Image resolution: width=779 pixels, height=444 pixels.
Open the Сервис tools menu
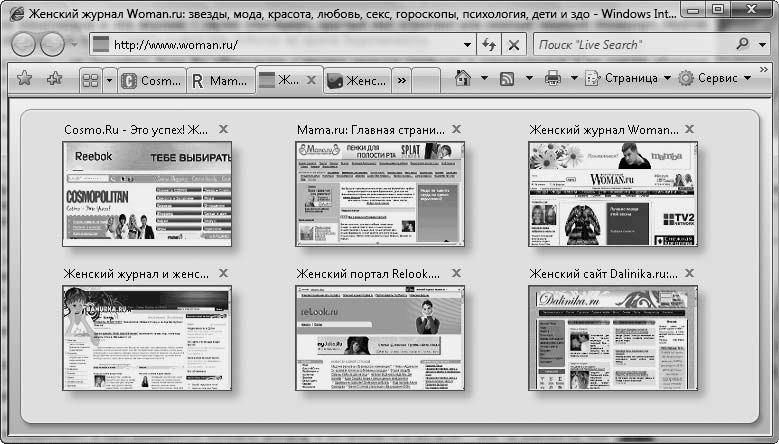tap(714, 79)
